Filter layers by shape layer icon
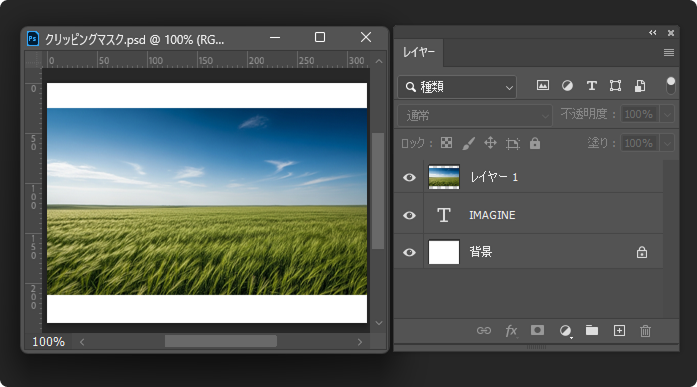Viewport: 697px width, 387px height. pos(615,85)
